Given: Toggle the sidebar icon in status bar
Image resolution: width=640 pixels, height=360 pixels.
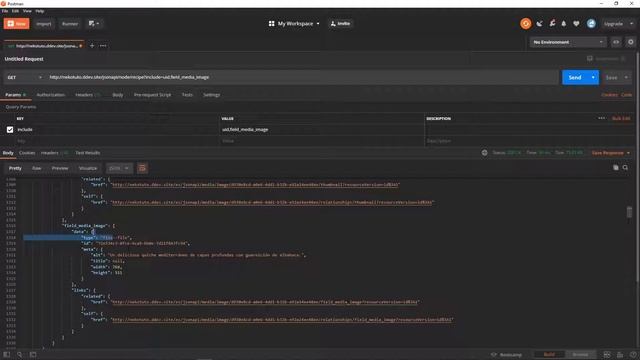Looking at the screenshot, I should coord(7,355).
